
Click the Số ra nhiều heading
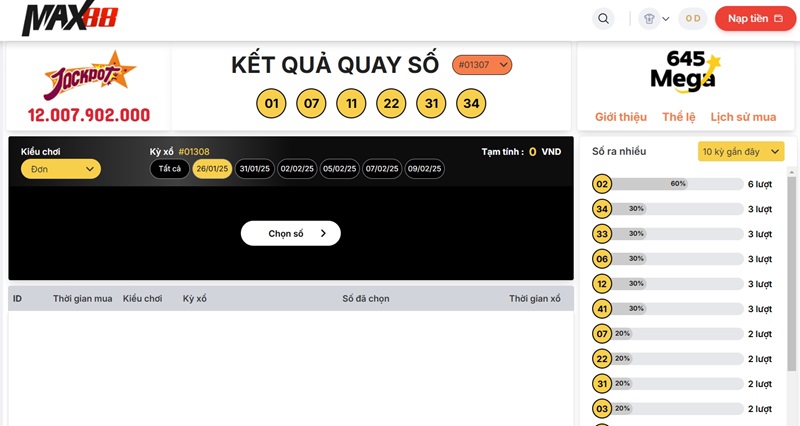pyautogui.click(x=619, y=152)
